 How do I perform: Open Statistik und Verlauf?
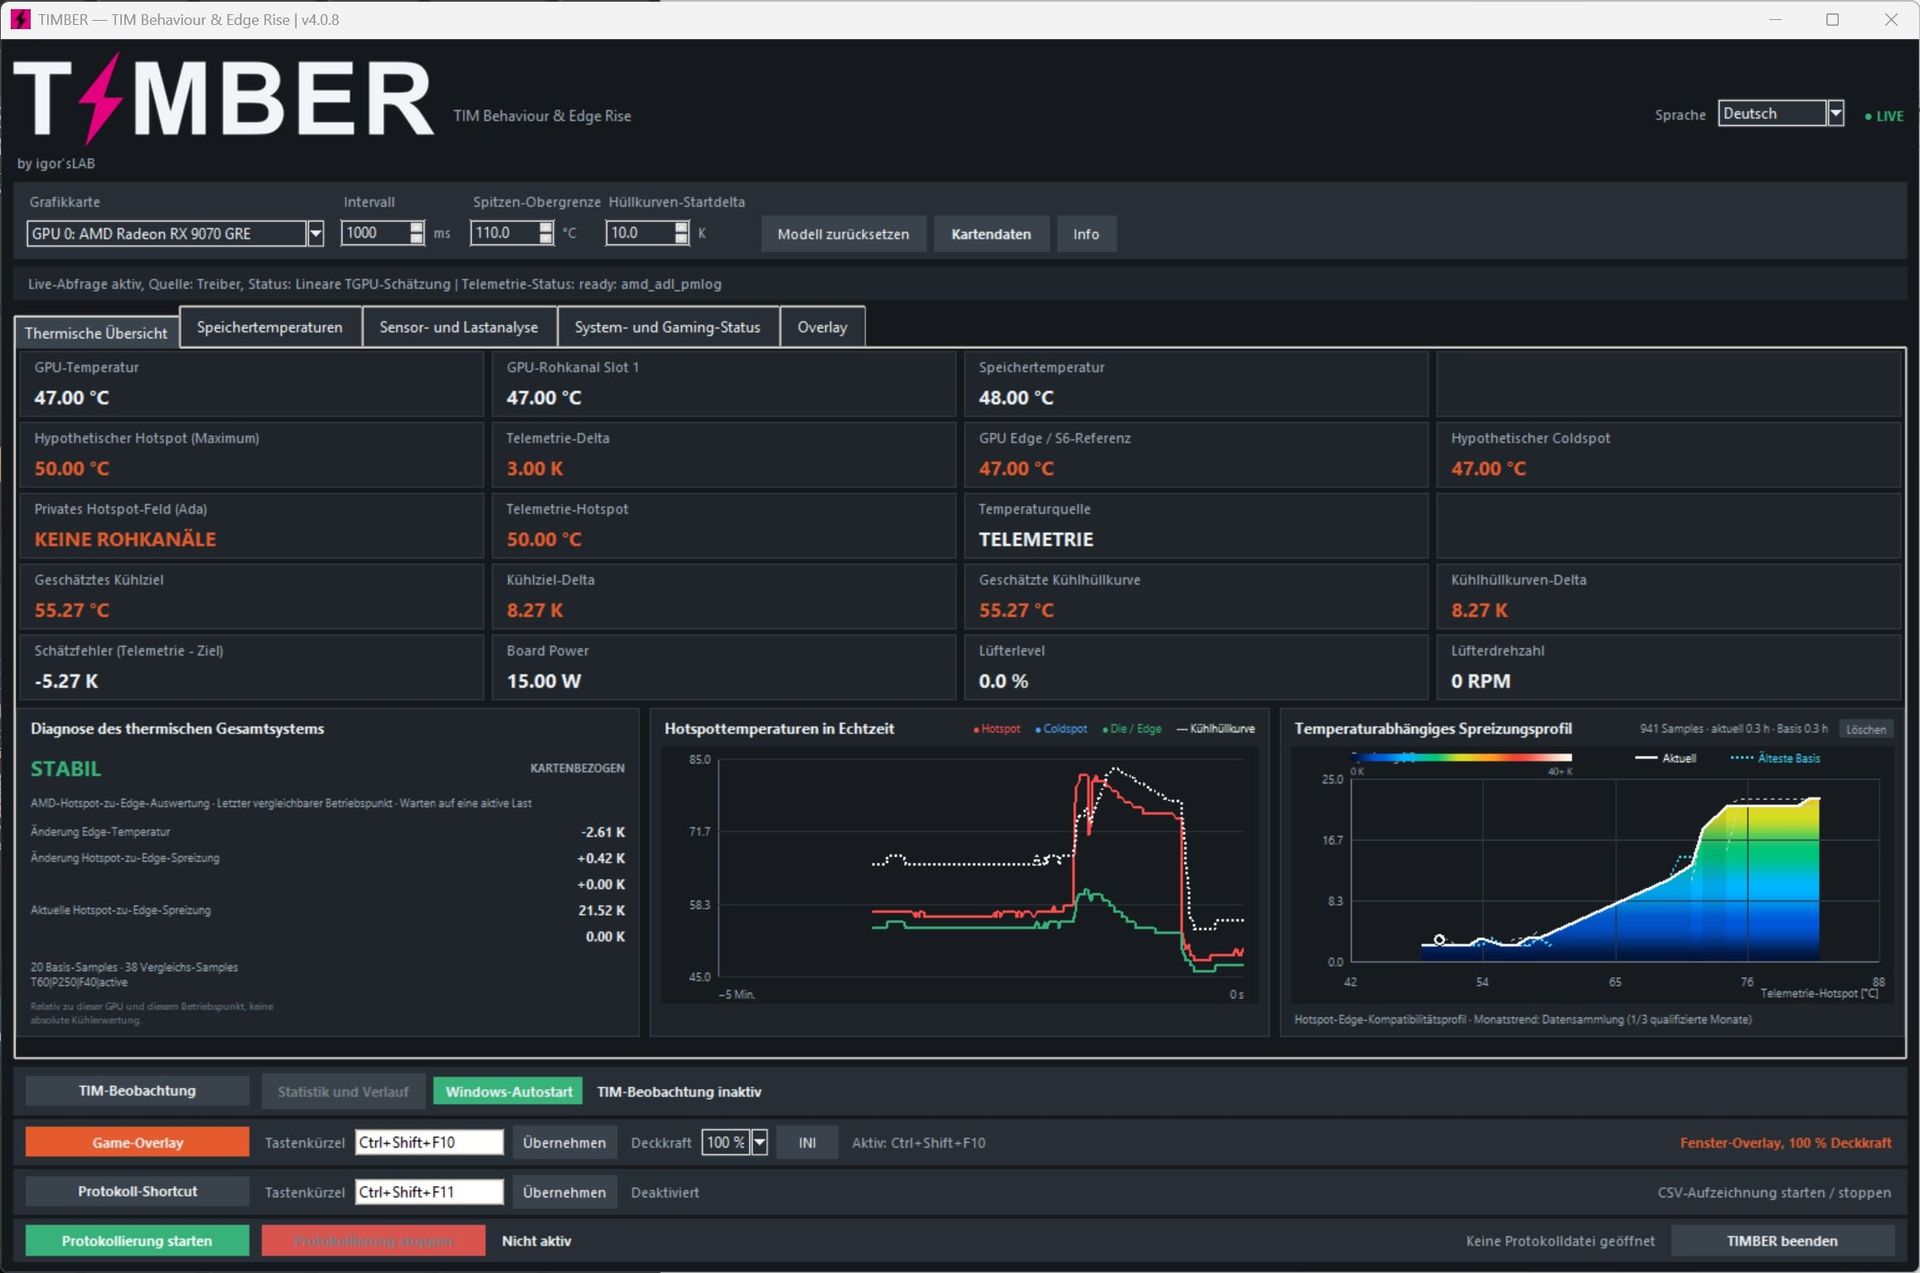click(x=343, y=1092)
